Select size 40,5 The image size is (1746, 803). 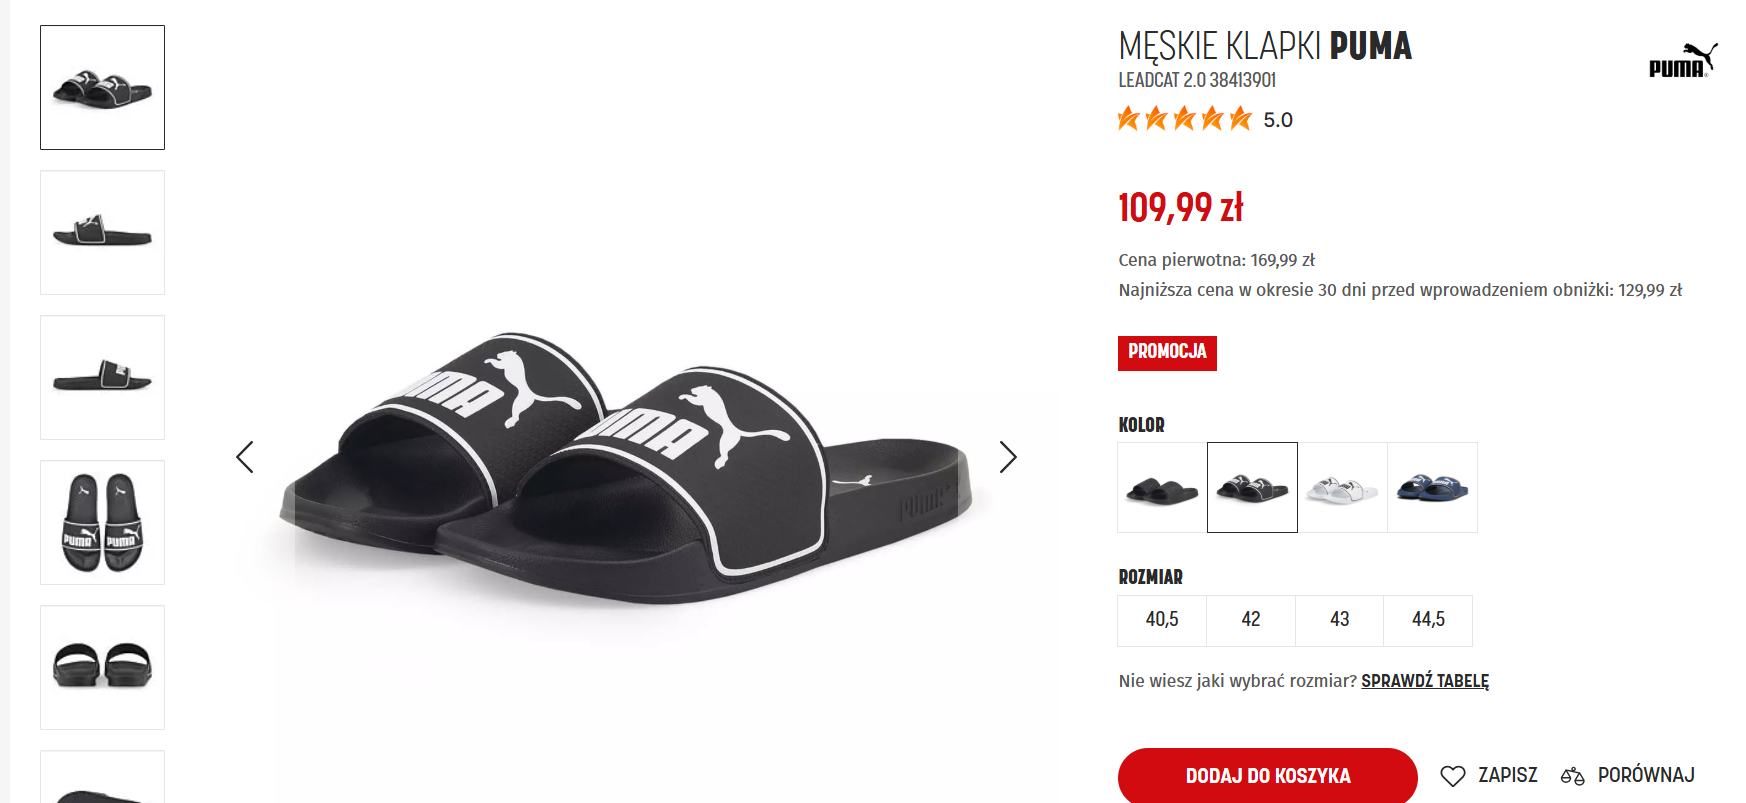(1162, 620)
